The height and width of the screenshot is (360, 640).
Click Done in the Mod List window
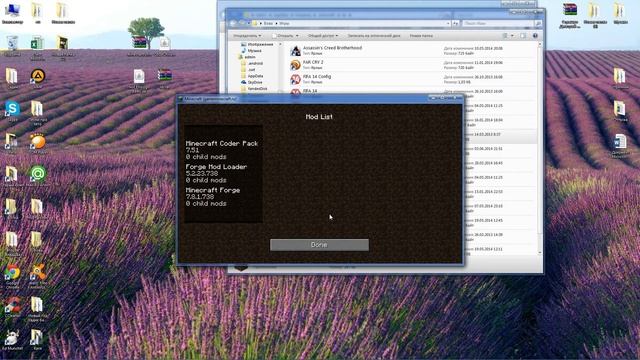[319, 245]
